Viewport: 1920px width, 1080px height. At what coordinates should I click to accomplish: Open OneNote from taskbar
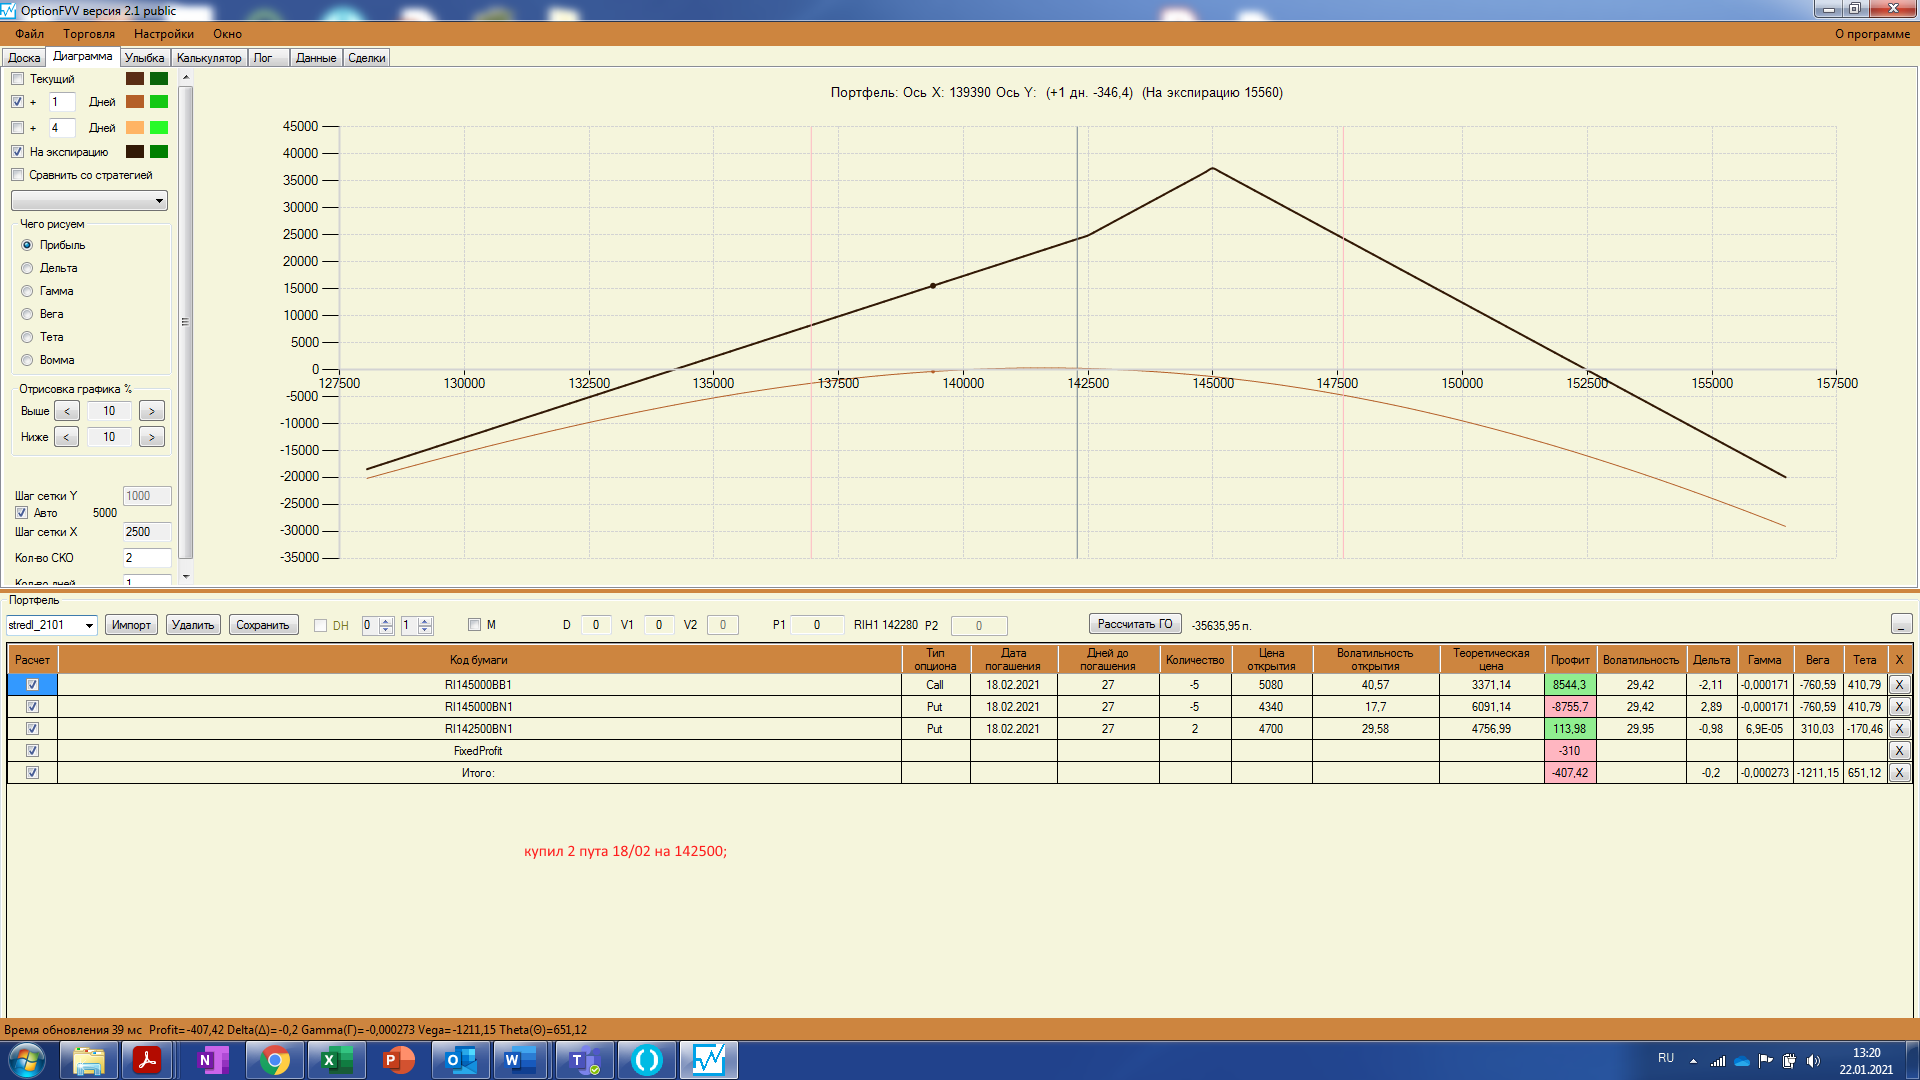pyautogui.click(x=212, y=1060)
